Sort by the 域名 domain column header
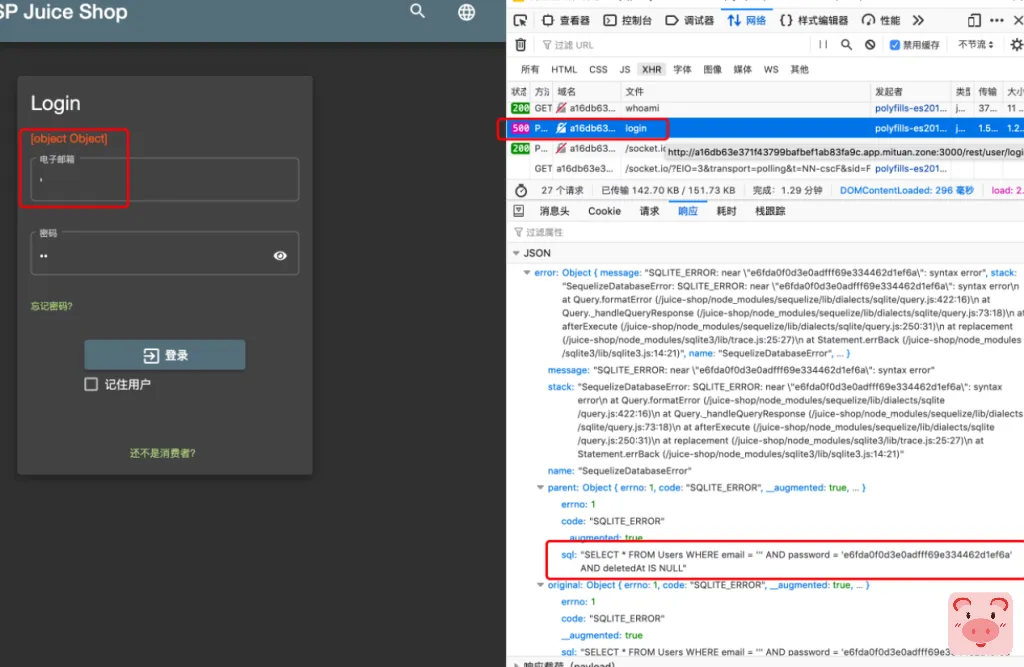Viewport: 1024px width, 667px height. coord(587,91)
